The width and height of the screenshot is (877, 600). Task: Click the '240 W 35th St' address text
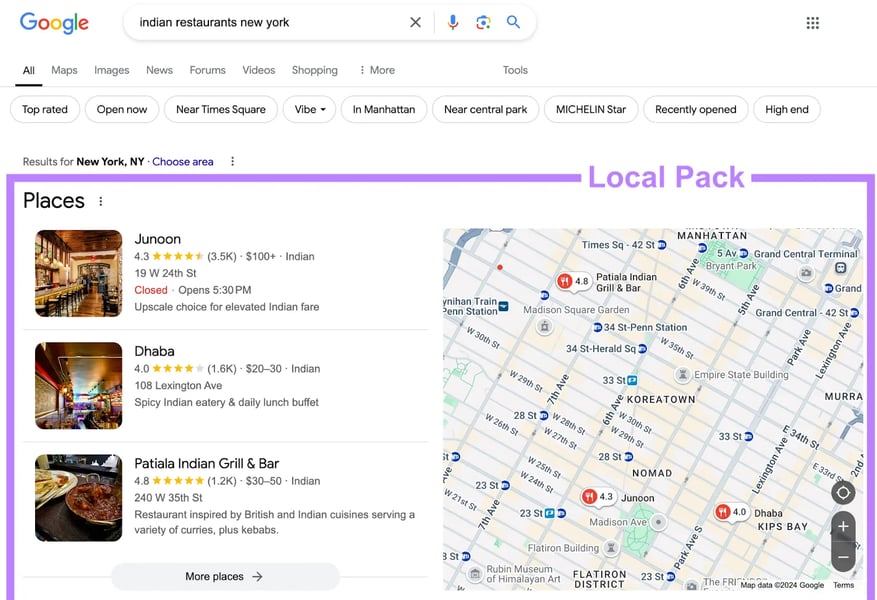click(168, 498)
